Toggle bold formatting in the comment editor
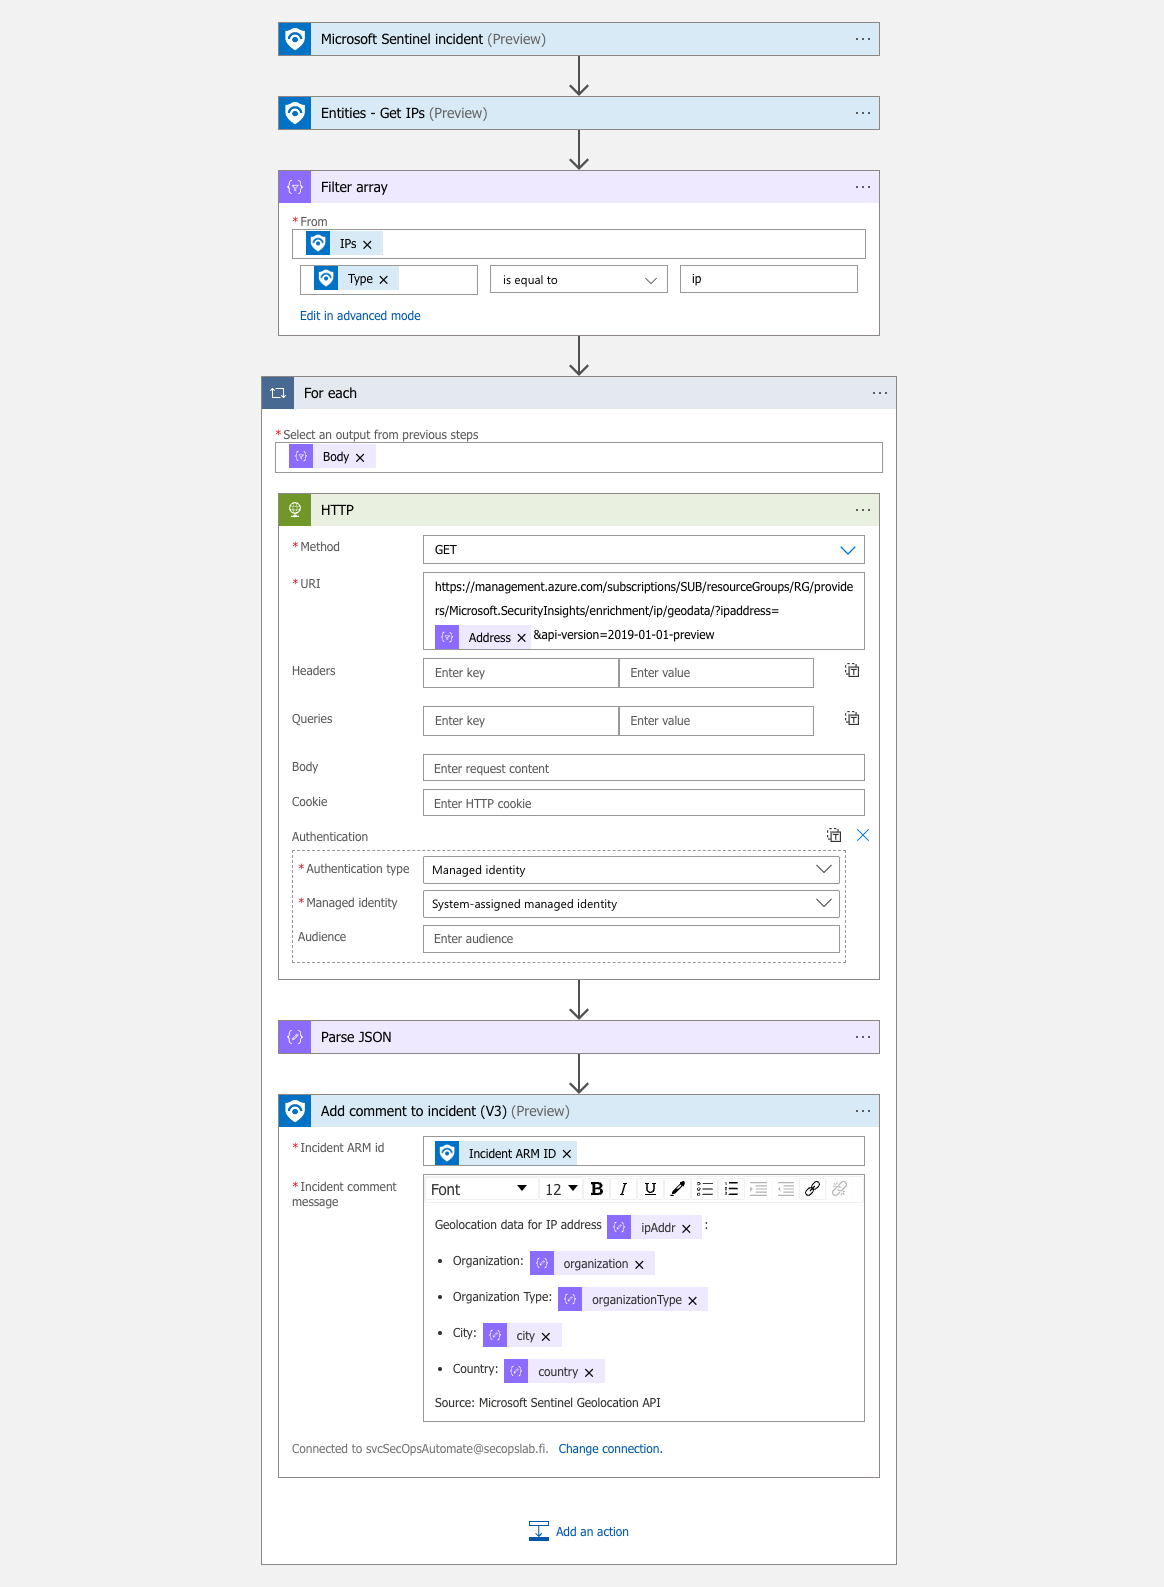 point(597,1189)
